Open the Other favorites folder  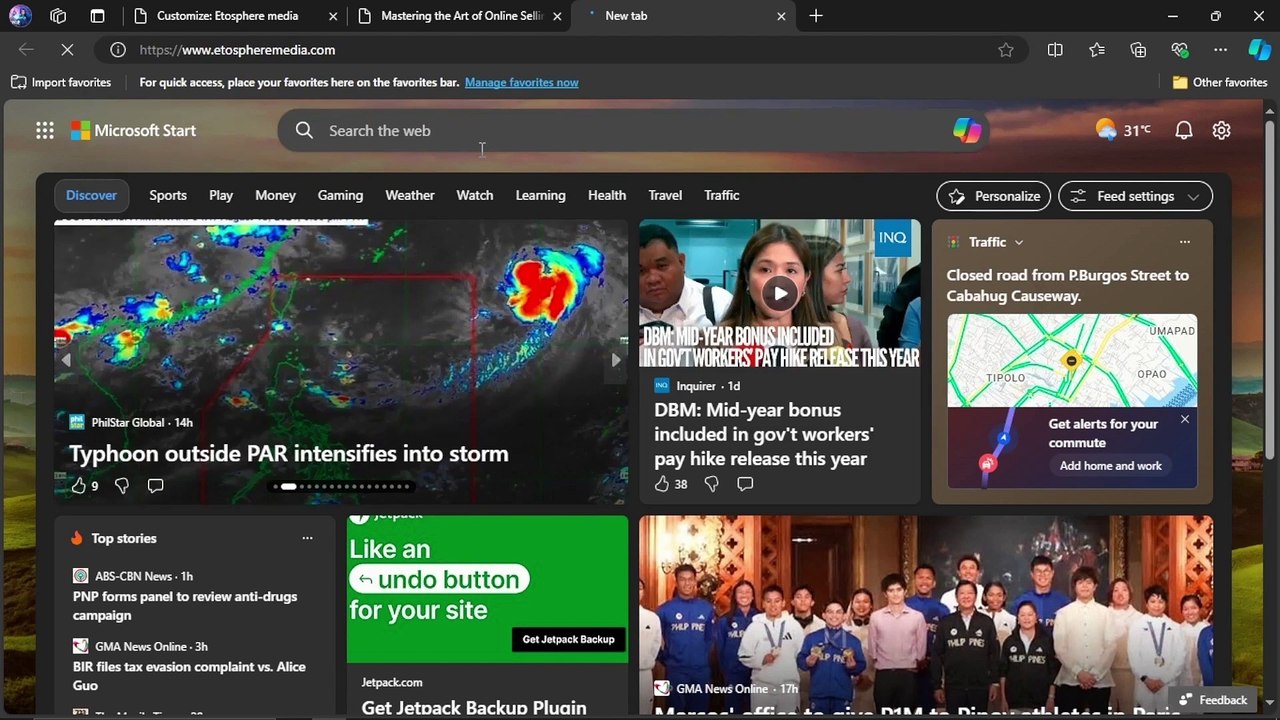1220,82
